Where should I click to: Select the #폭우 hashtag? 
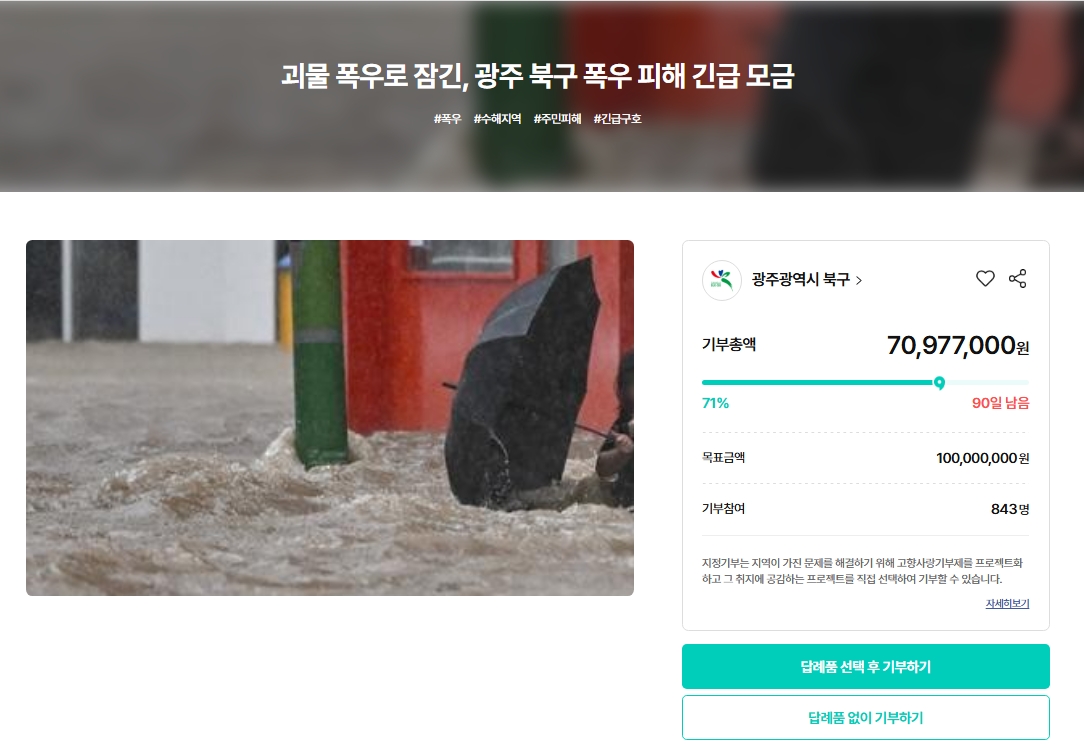(447, 119)
